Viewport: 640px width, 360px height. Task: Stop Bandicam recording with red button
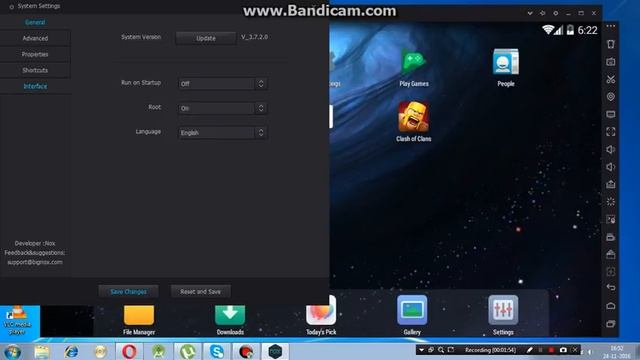pyautogui.click(x=551, y=350)
